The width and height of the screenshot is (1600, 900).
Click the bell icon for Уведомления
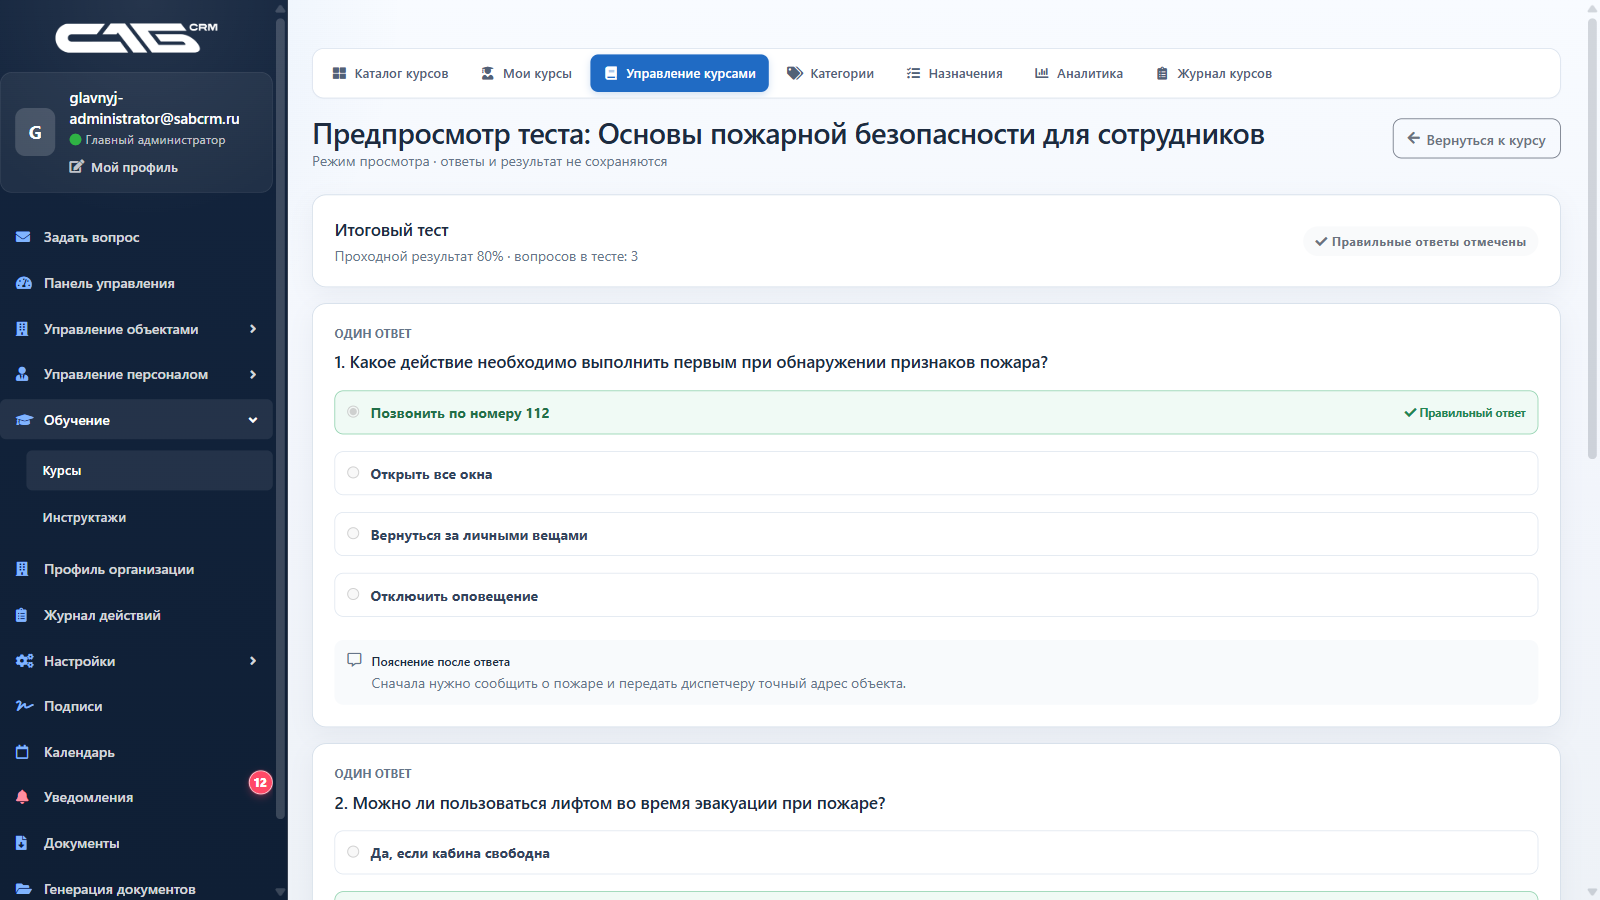[x=22, y=797]
